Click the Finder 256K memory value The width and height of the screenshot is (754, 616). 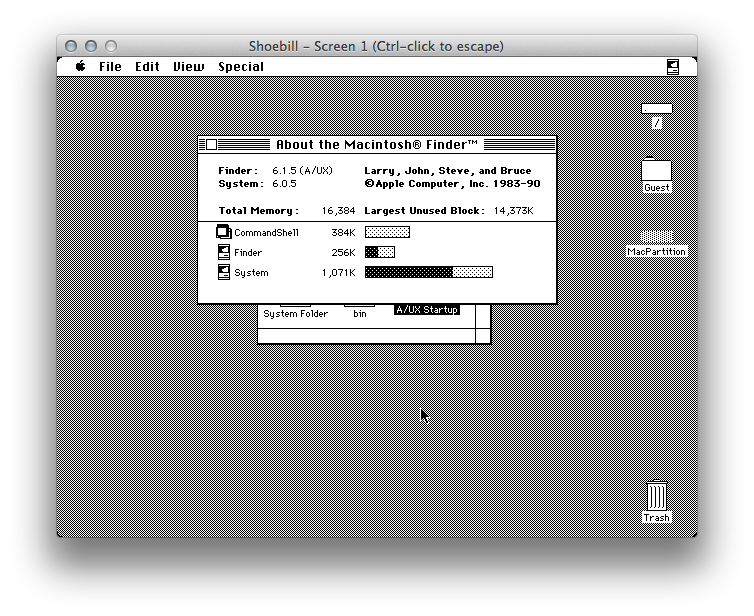pyautogui.click(x=343, y=252)
